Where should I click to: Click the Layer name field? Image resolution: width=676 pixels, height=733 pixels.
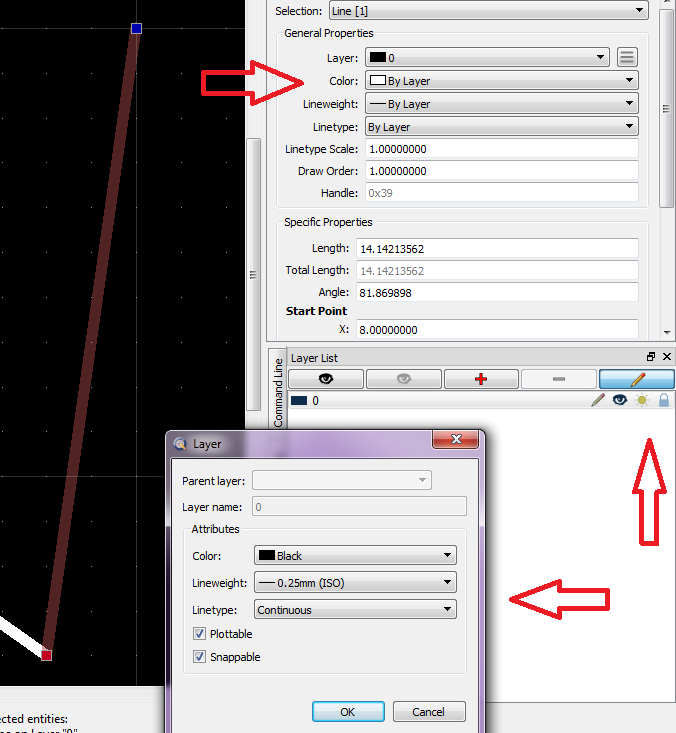(x=359, y=506)
